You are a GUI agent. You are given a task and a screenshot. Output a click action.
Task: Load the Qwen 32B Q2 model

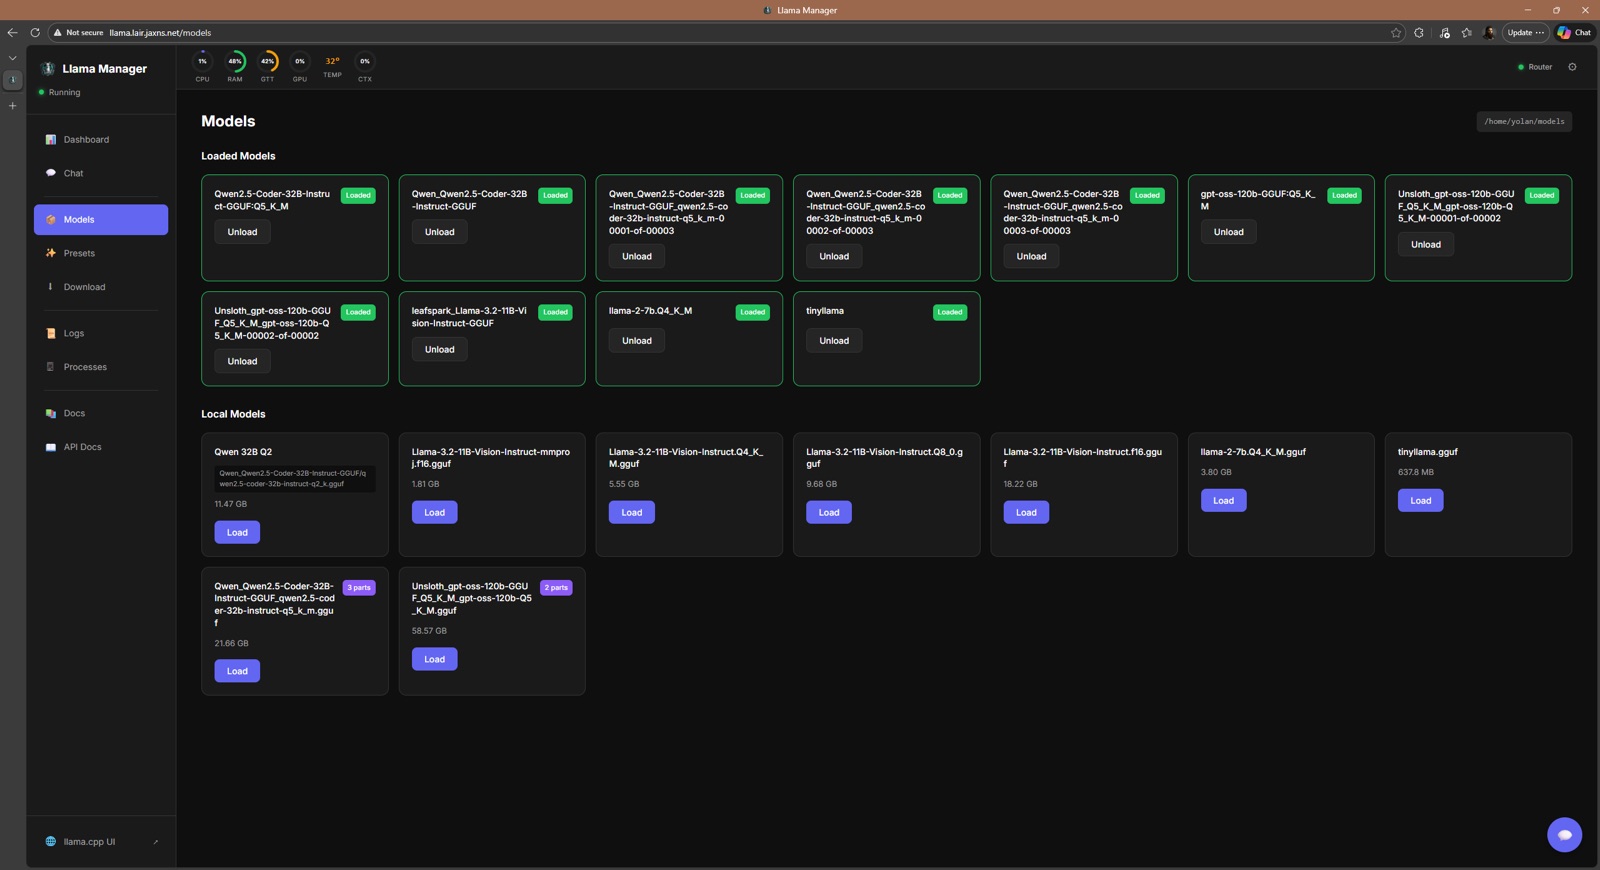click(237, 533)
